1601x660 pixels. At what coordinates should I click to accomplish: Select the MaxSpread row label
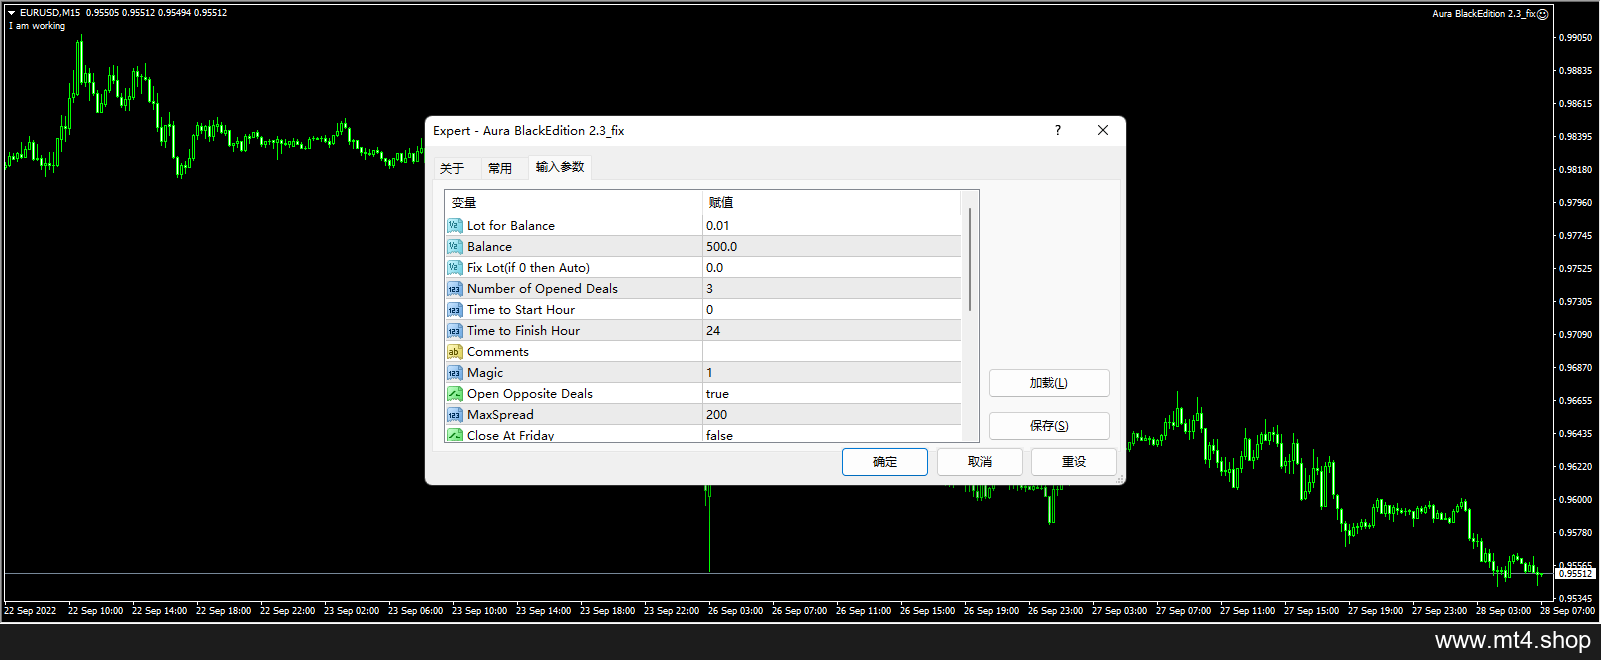500,415
